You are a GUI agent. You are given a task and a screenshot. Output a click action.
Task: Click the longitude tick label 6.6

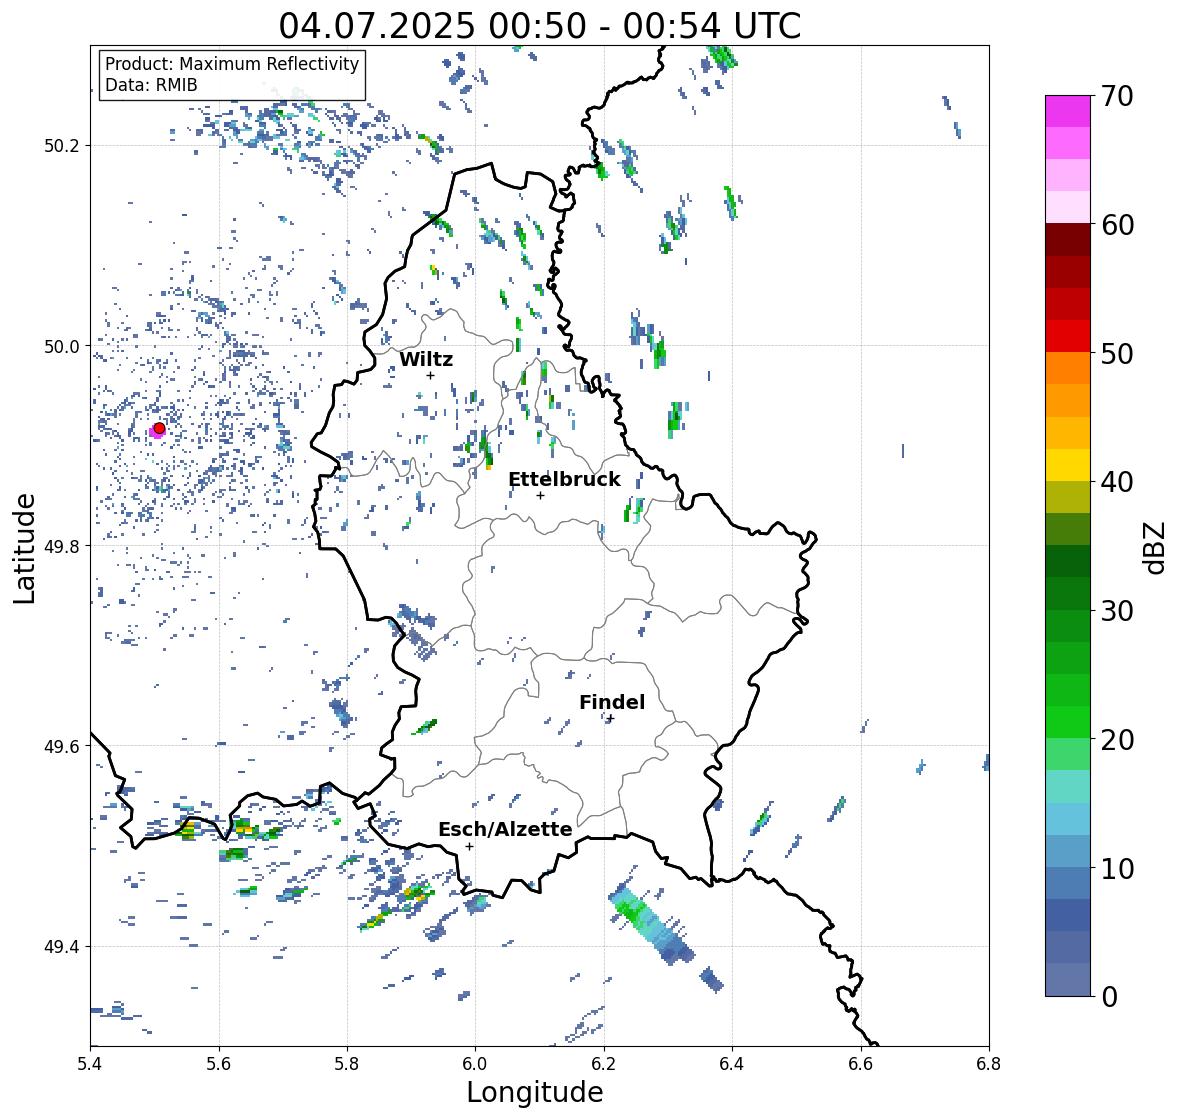(x=861, y=1063)
